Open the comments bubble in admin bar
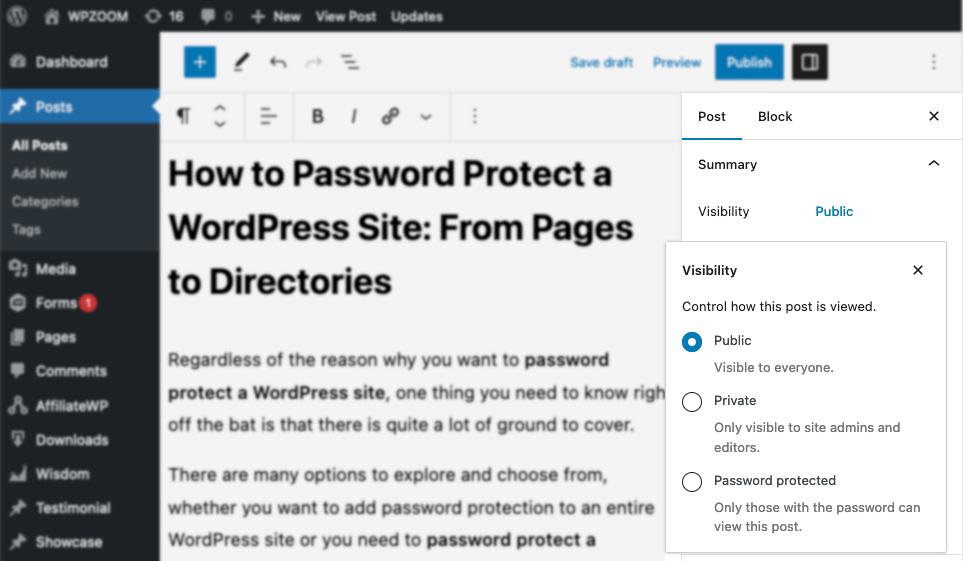Screen dimensions: 963x561 click(x=216, y=17)
